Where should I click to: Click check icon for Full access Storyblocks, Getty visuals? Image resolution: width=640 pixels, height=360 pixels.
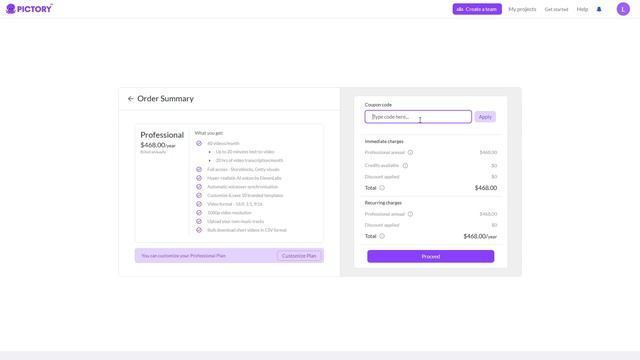point(199,169)
